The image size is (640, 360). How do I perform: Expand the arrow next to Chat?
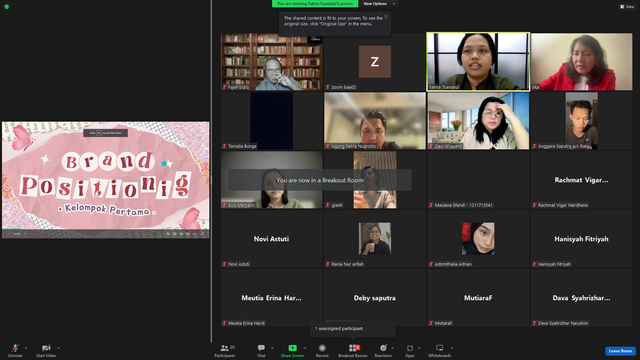click(272, 348)
